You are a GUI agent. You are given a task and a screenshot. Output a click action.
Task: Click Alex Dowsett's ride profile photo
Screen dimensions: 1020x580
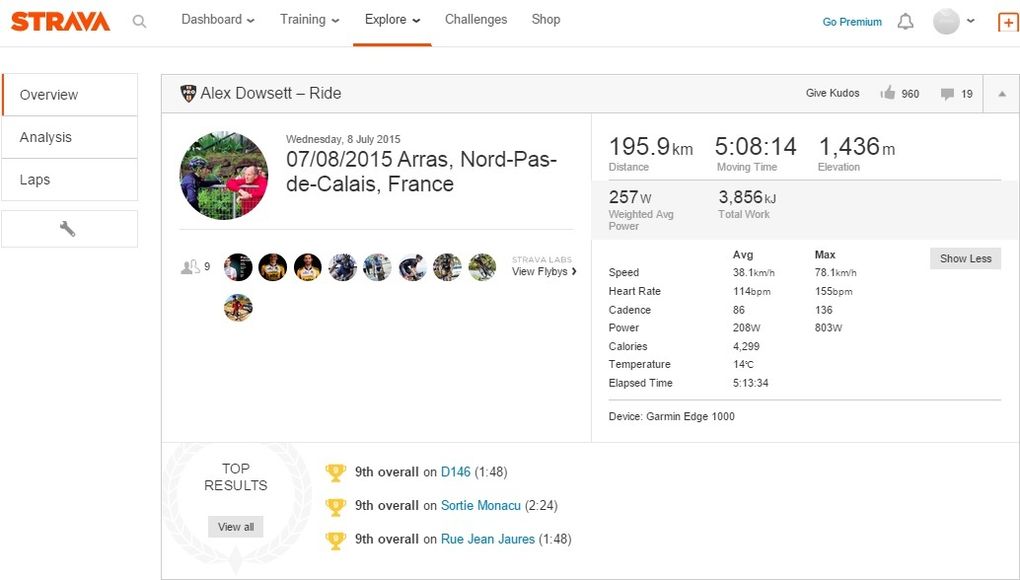tap(224, 175)
